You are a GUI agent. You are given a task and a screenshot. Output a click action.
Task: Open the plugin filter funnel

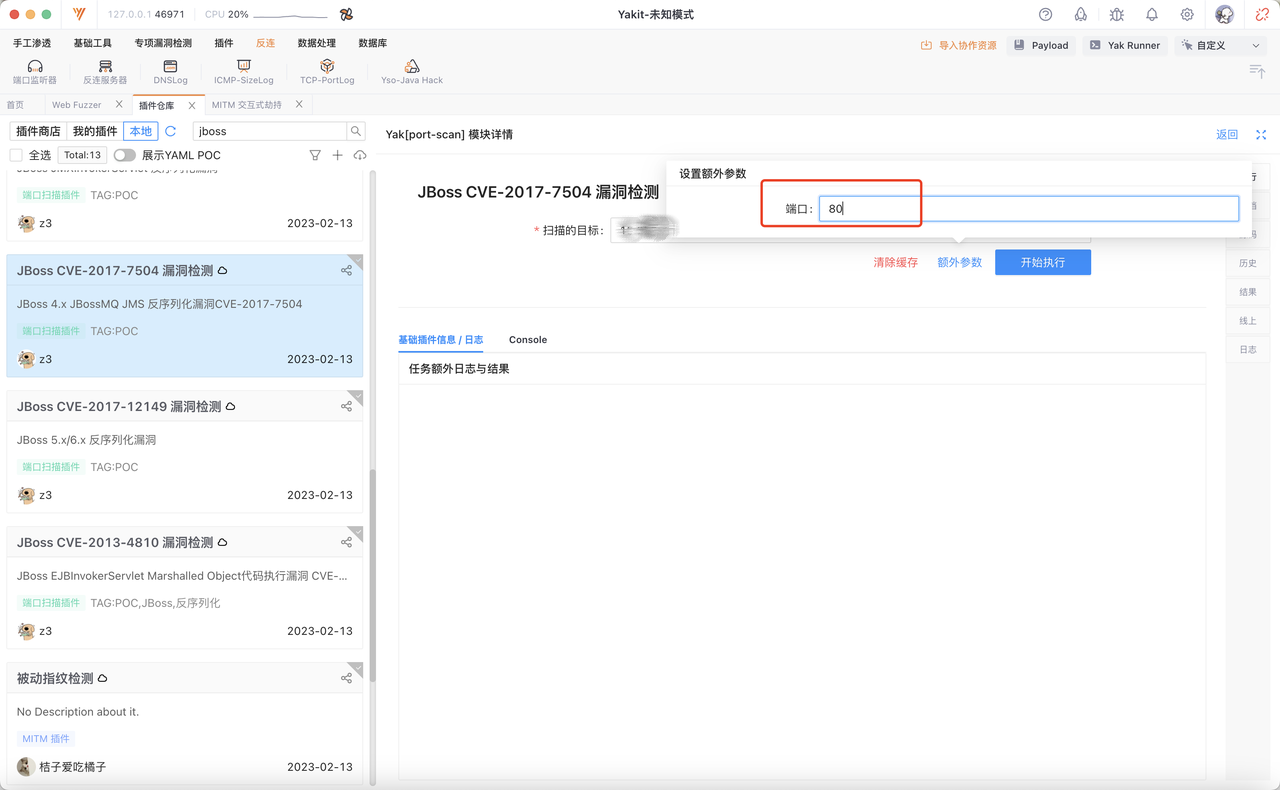(315, 155)
